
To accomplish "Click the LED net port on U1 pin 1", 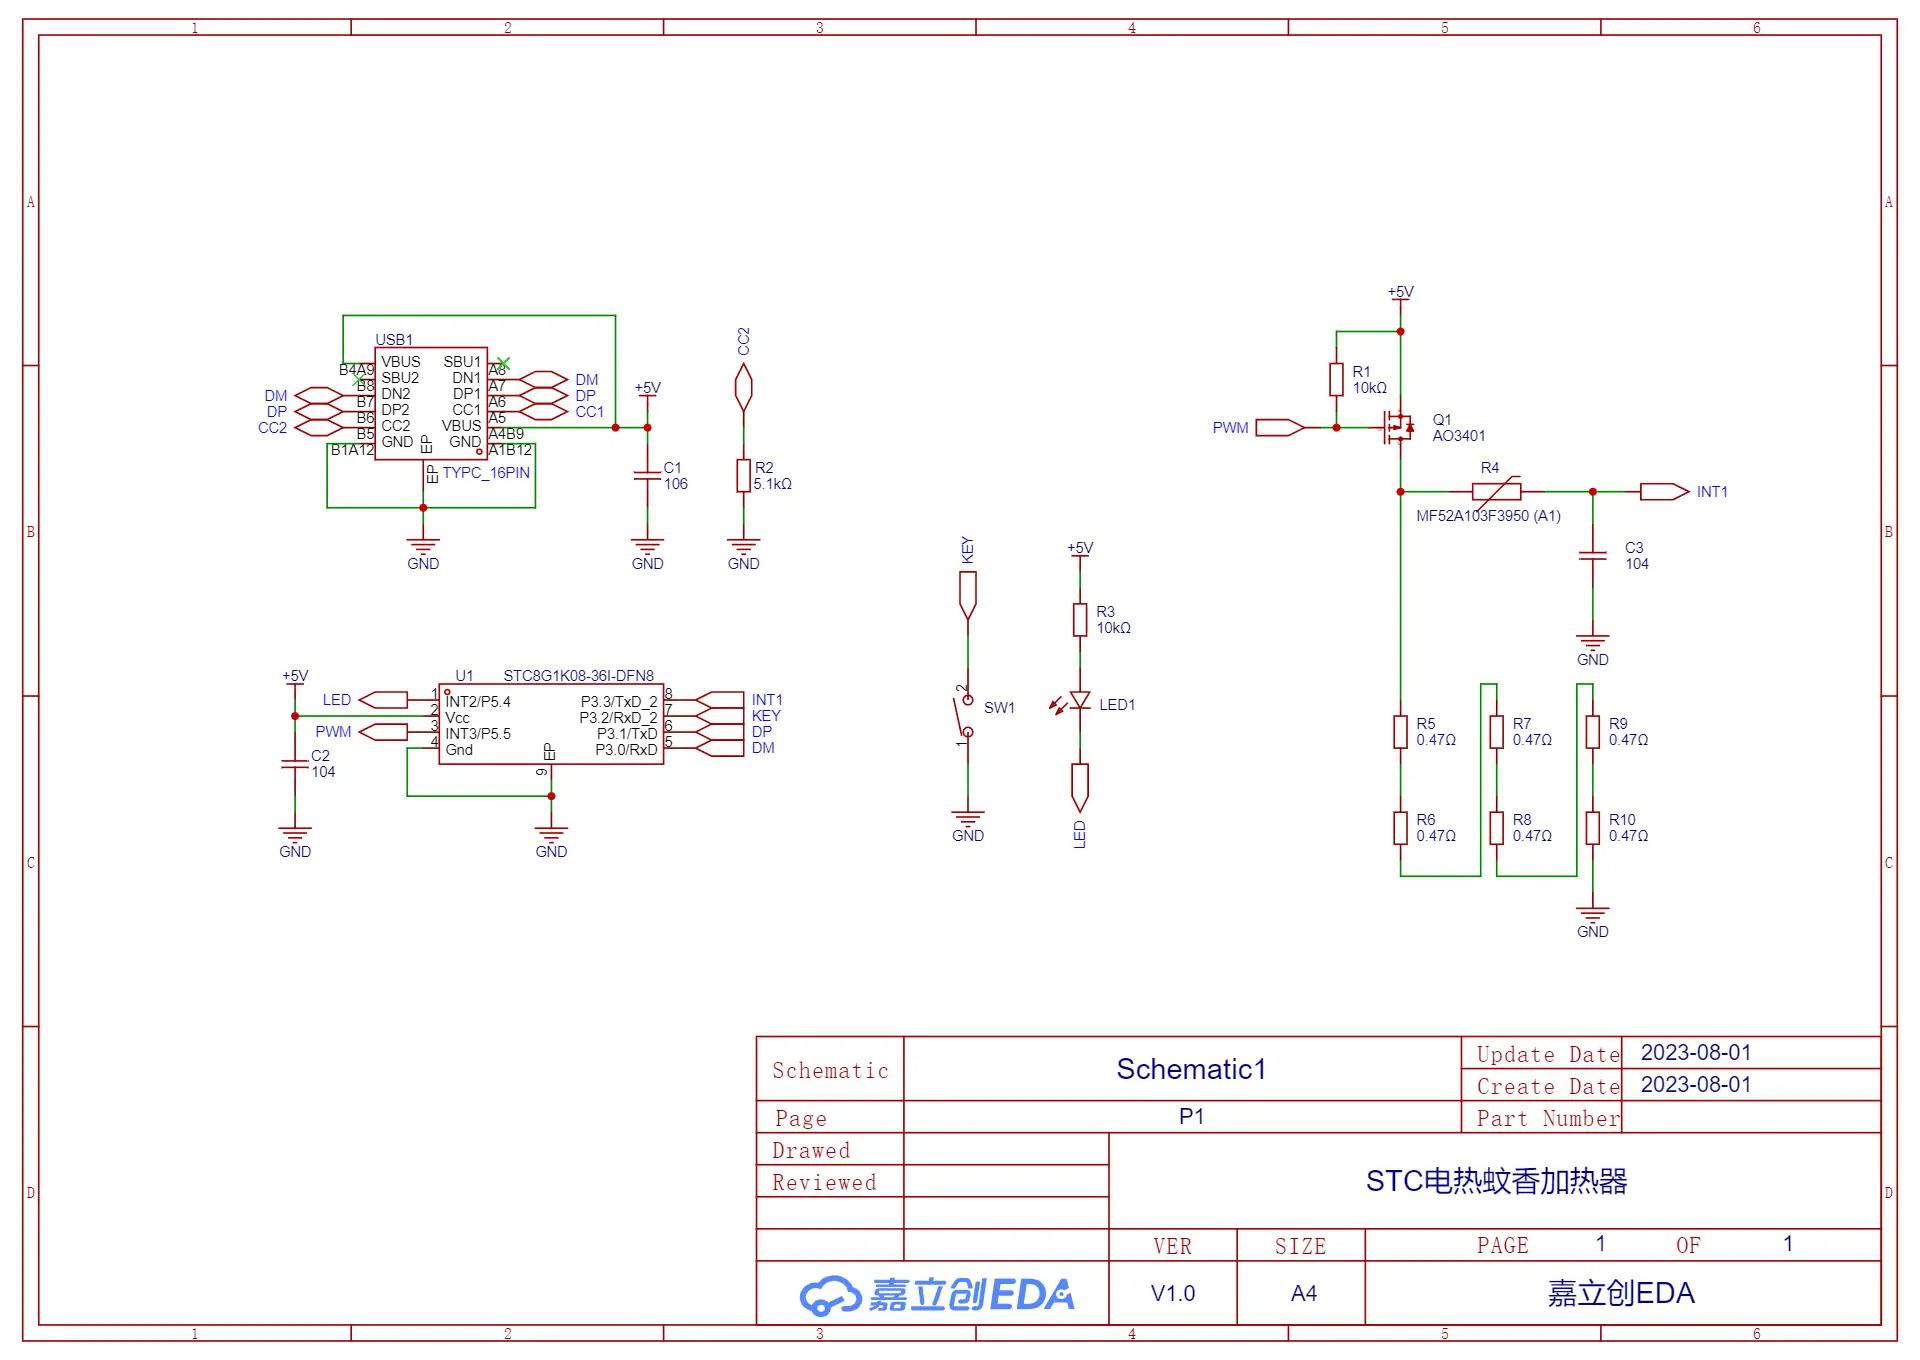I will pyautogui.click(x=383, y=700).
